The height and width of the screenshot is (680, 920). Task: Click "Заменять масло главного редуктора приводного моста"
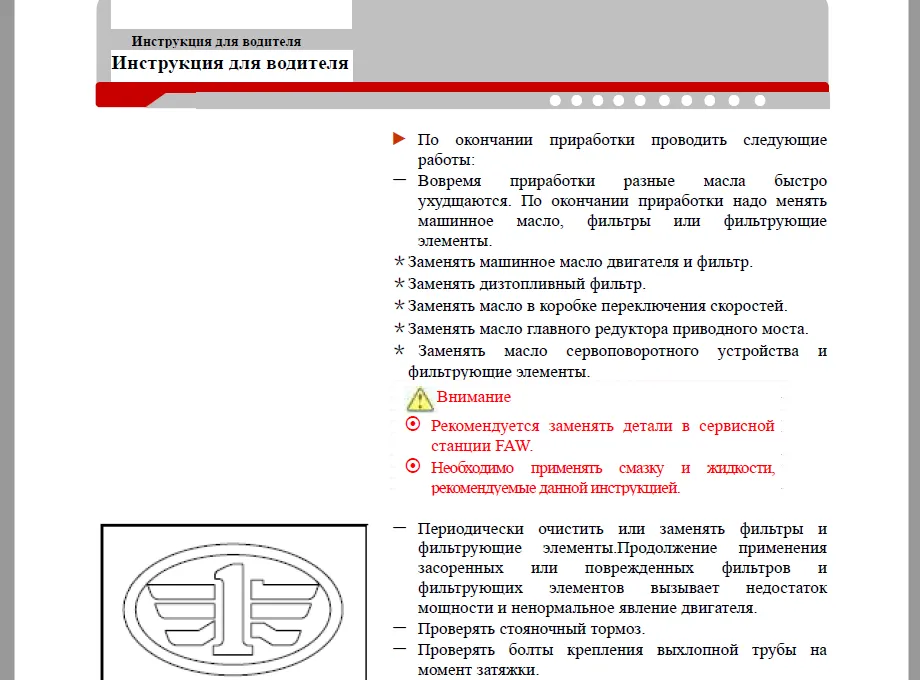point(607,328)
